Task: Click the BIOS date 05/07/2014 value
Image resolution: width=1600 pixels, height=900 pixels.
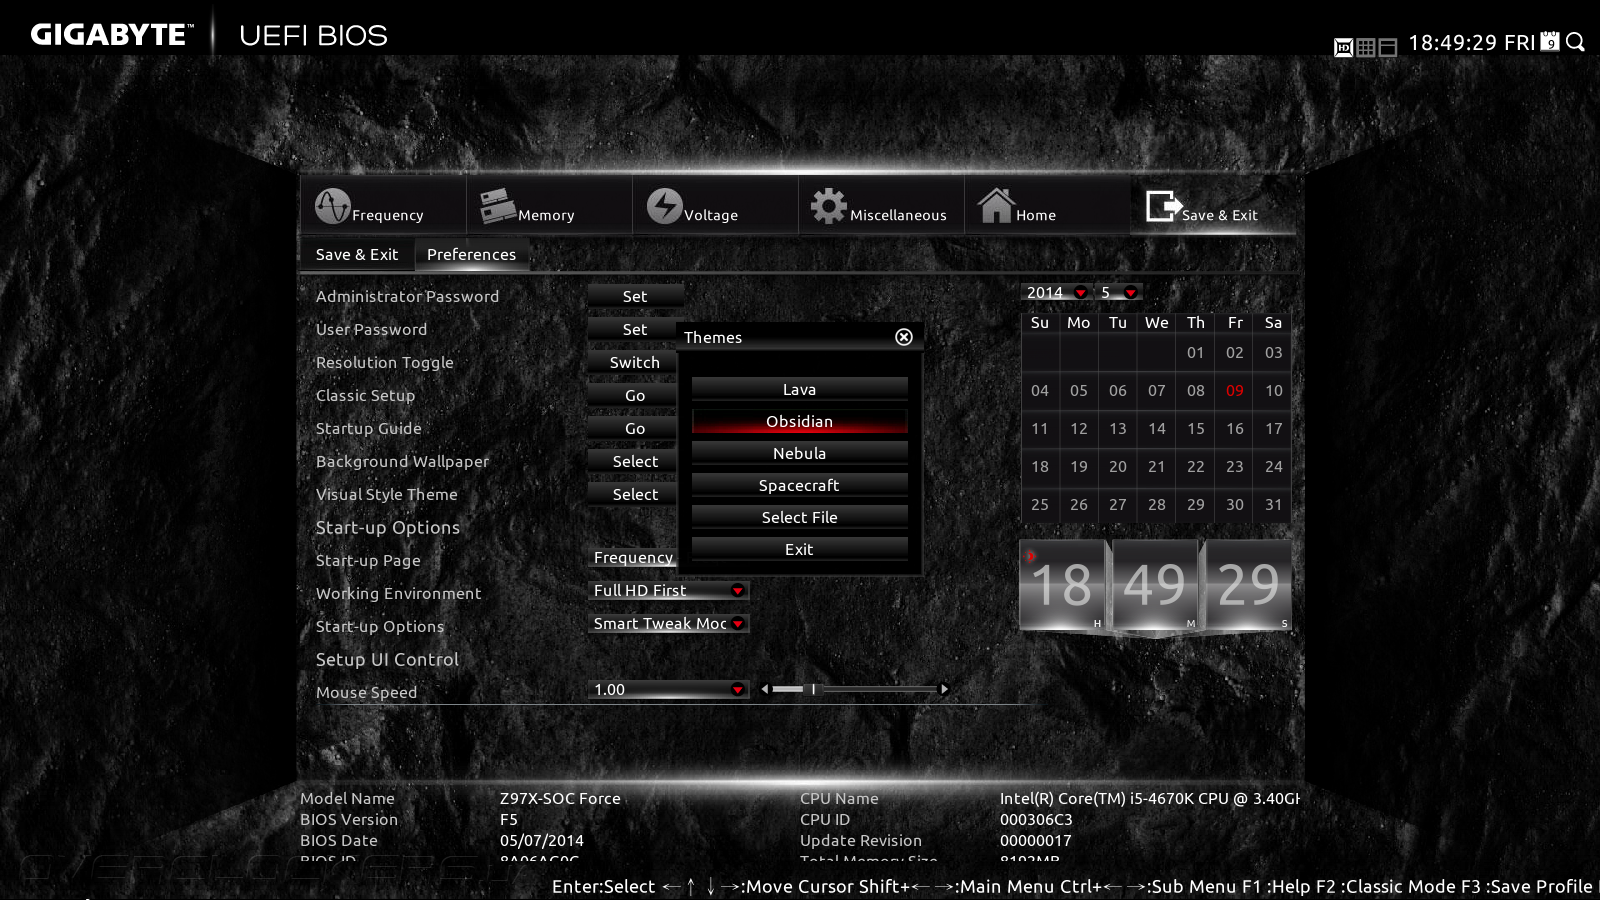Action: click(542, 840)
